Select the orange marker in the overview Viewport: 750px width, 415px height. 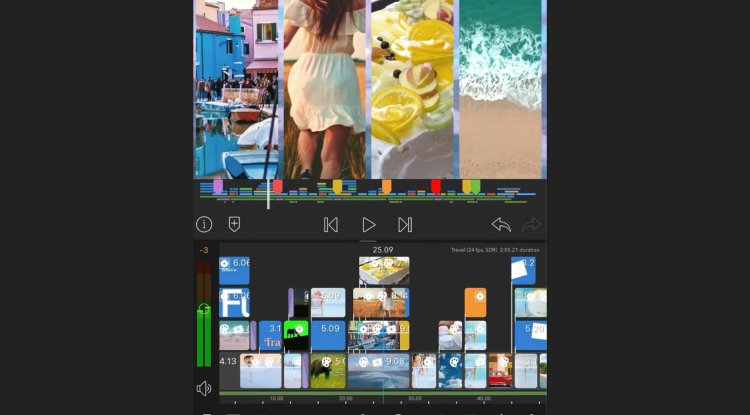point(386,186)
